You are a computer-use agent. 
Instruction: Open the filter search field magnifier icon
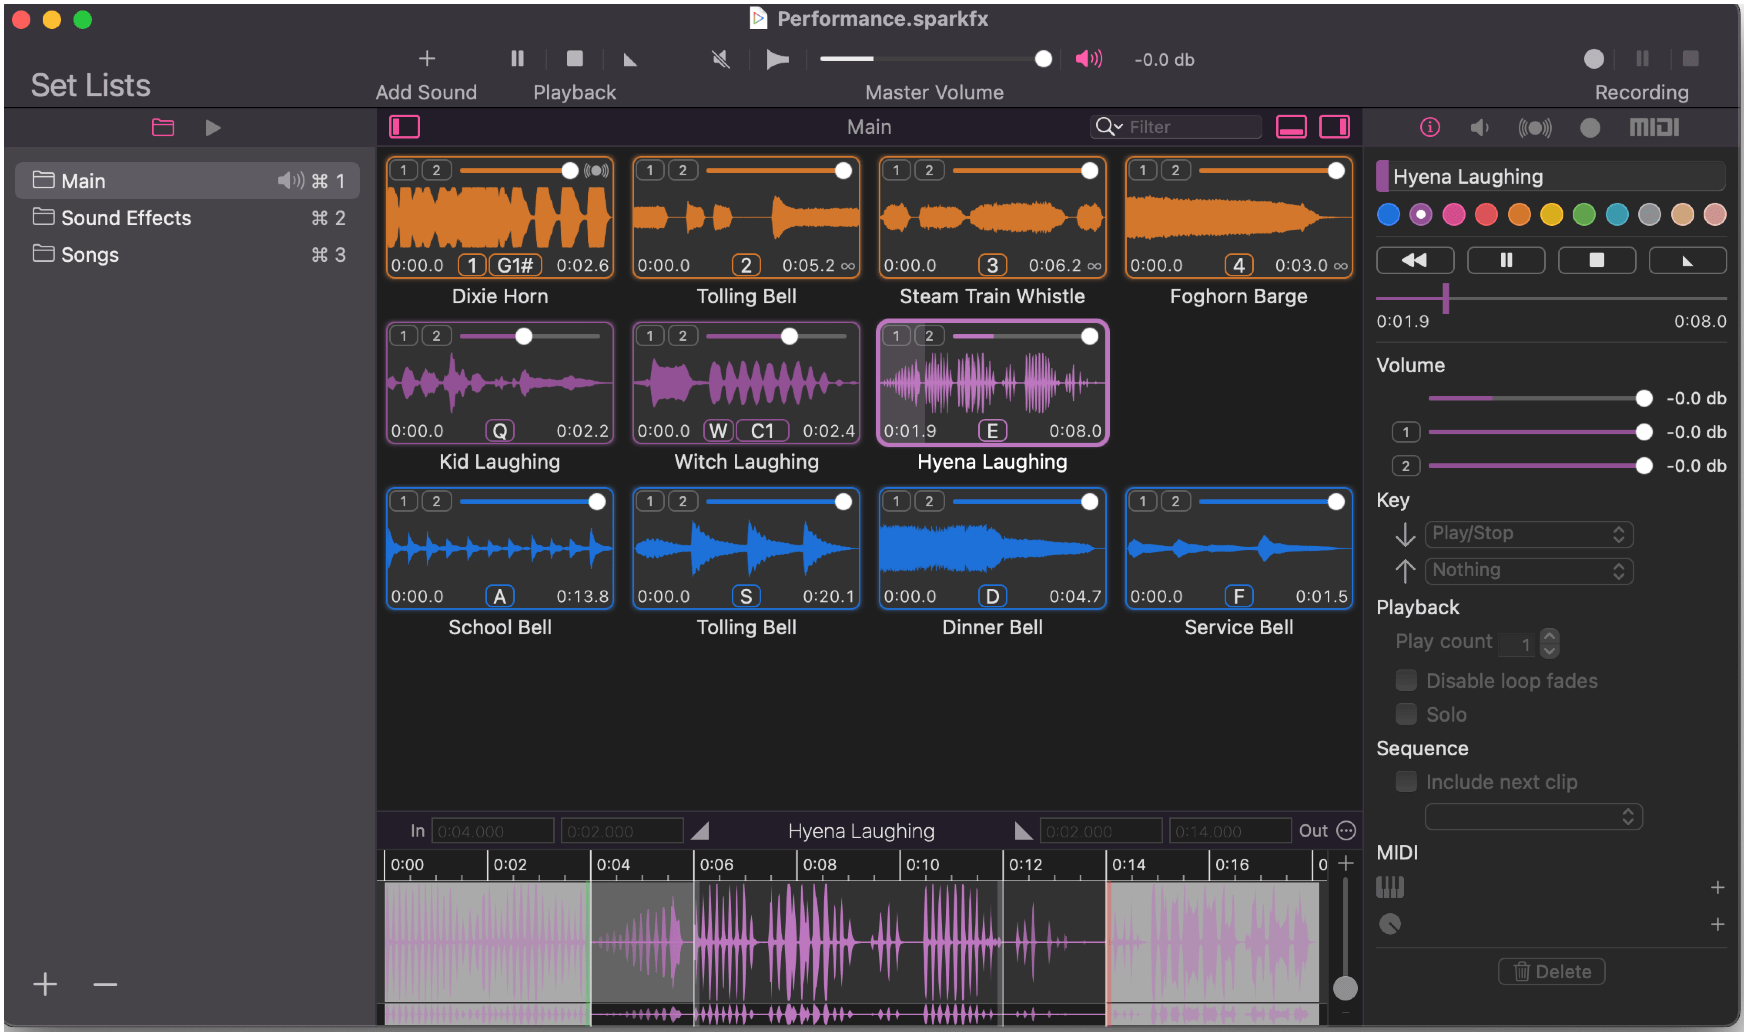click(x=1107, y=127)
